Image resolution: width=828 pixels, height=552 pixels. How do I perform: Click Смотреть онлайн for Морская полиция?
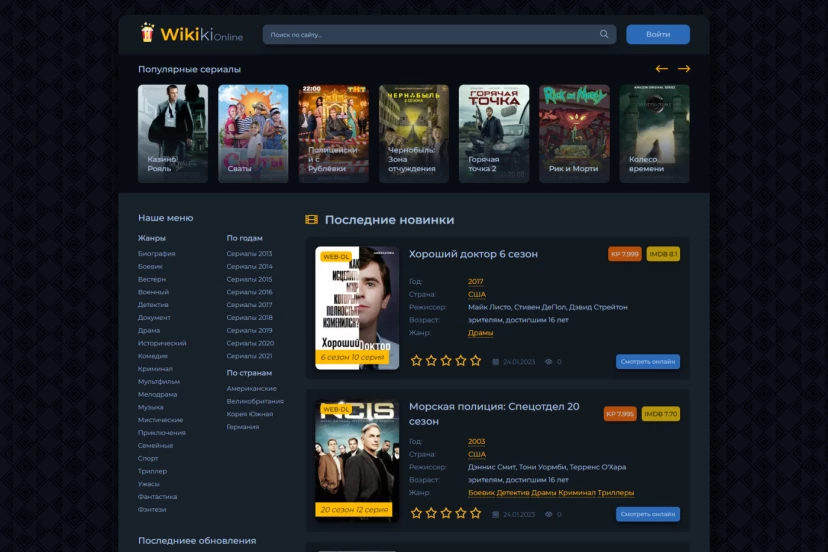647,514
